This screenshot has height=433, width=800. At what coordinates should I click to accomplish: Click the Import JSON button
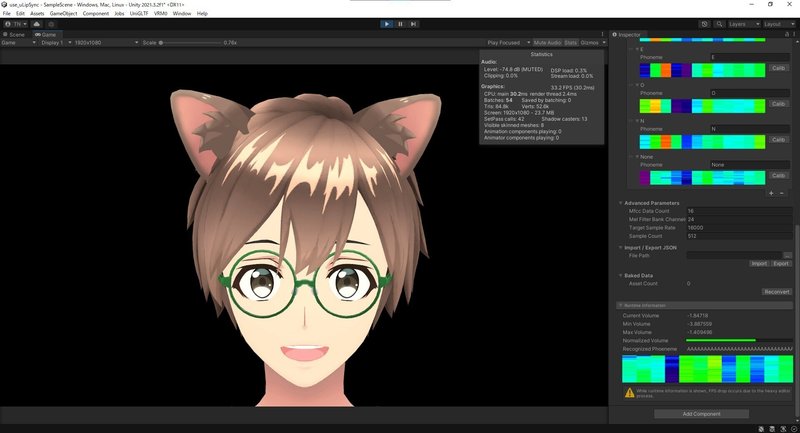point(759,264)
